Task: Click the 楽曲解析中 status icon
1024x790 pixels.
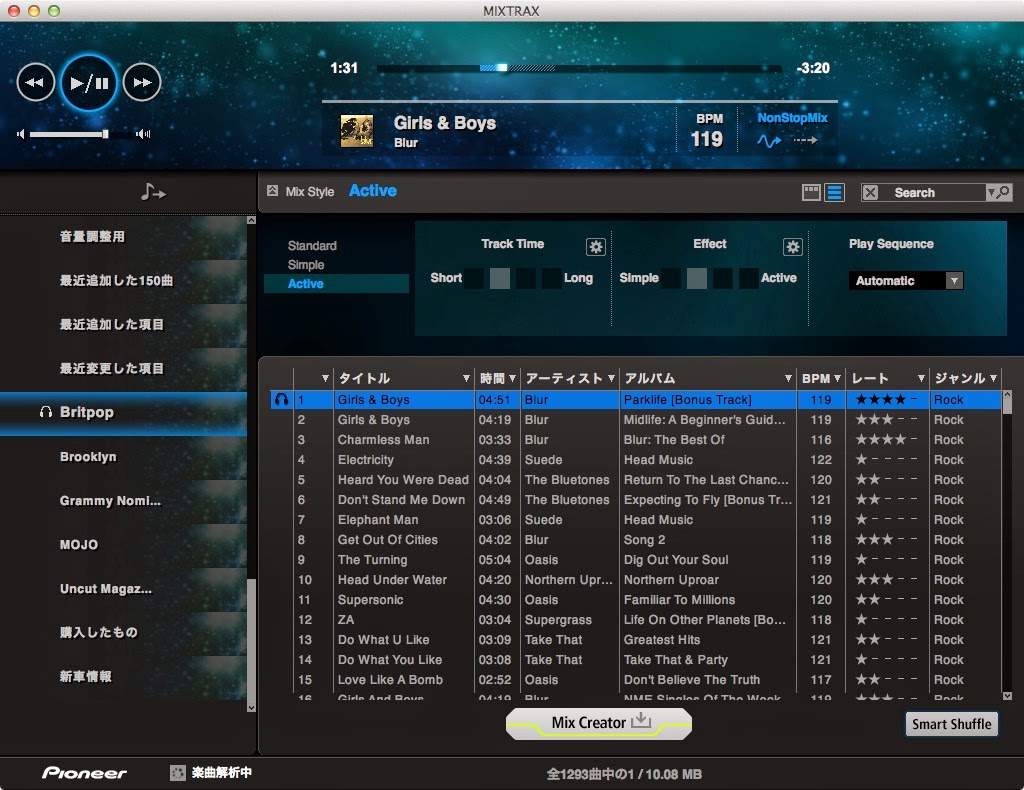Action: 178,773
